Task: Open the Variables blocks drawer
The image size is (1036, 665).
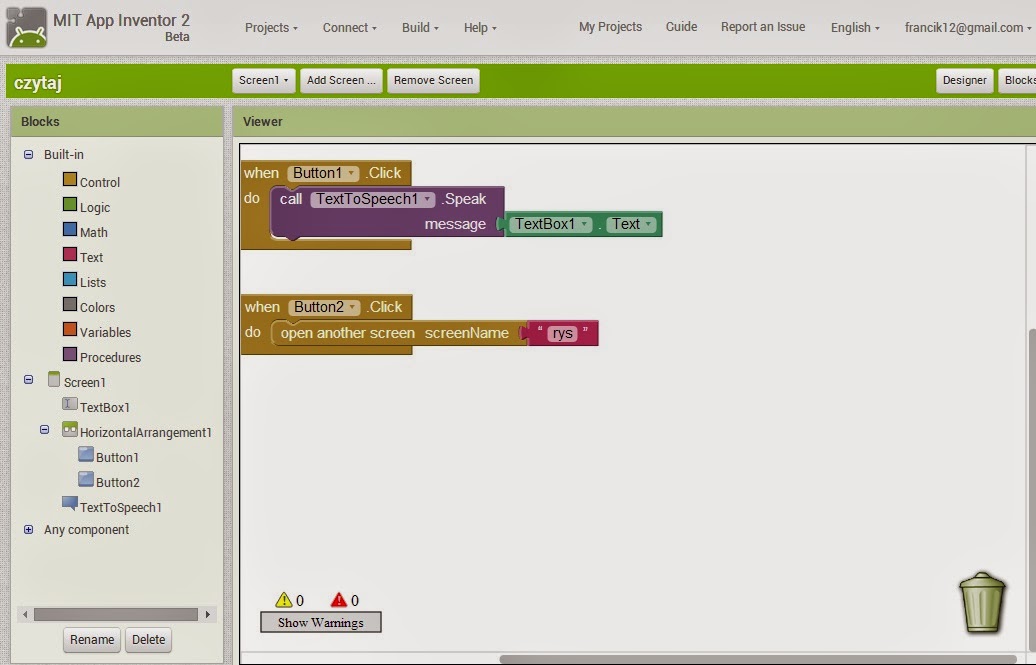Action: click(106, 332)
